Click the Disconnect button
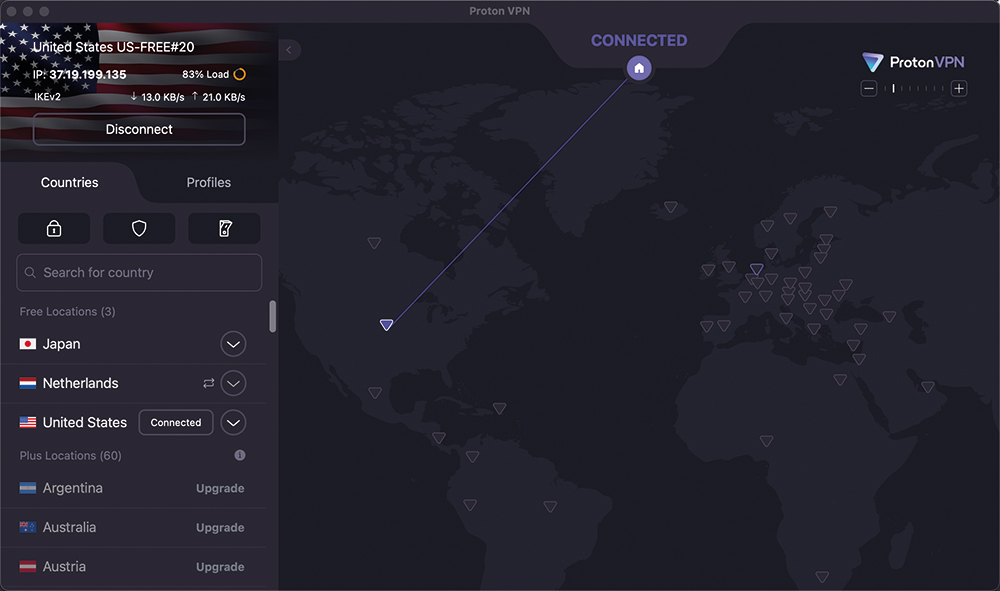The width and height of the screenshot is (1000, 591). [x=139, y=129]
